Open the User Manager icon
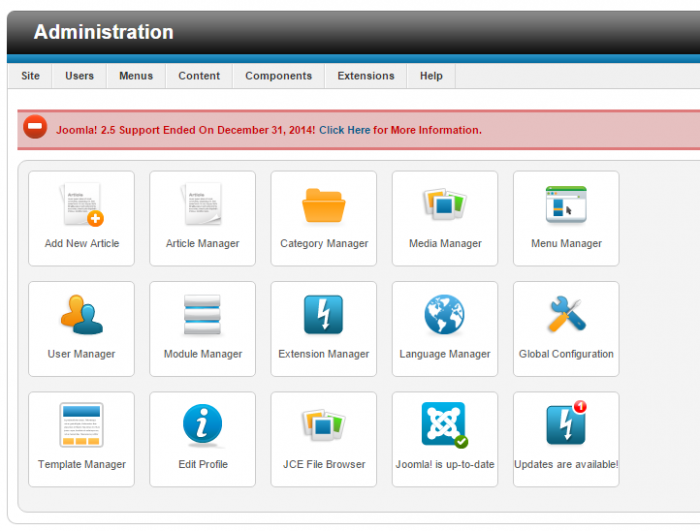 pyautogui.click(x=81, y=316)
